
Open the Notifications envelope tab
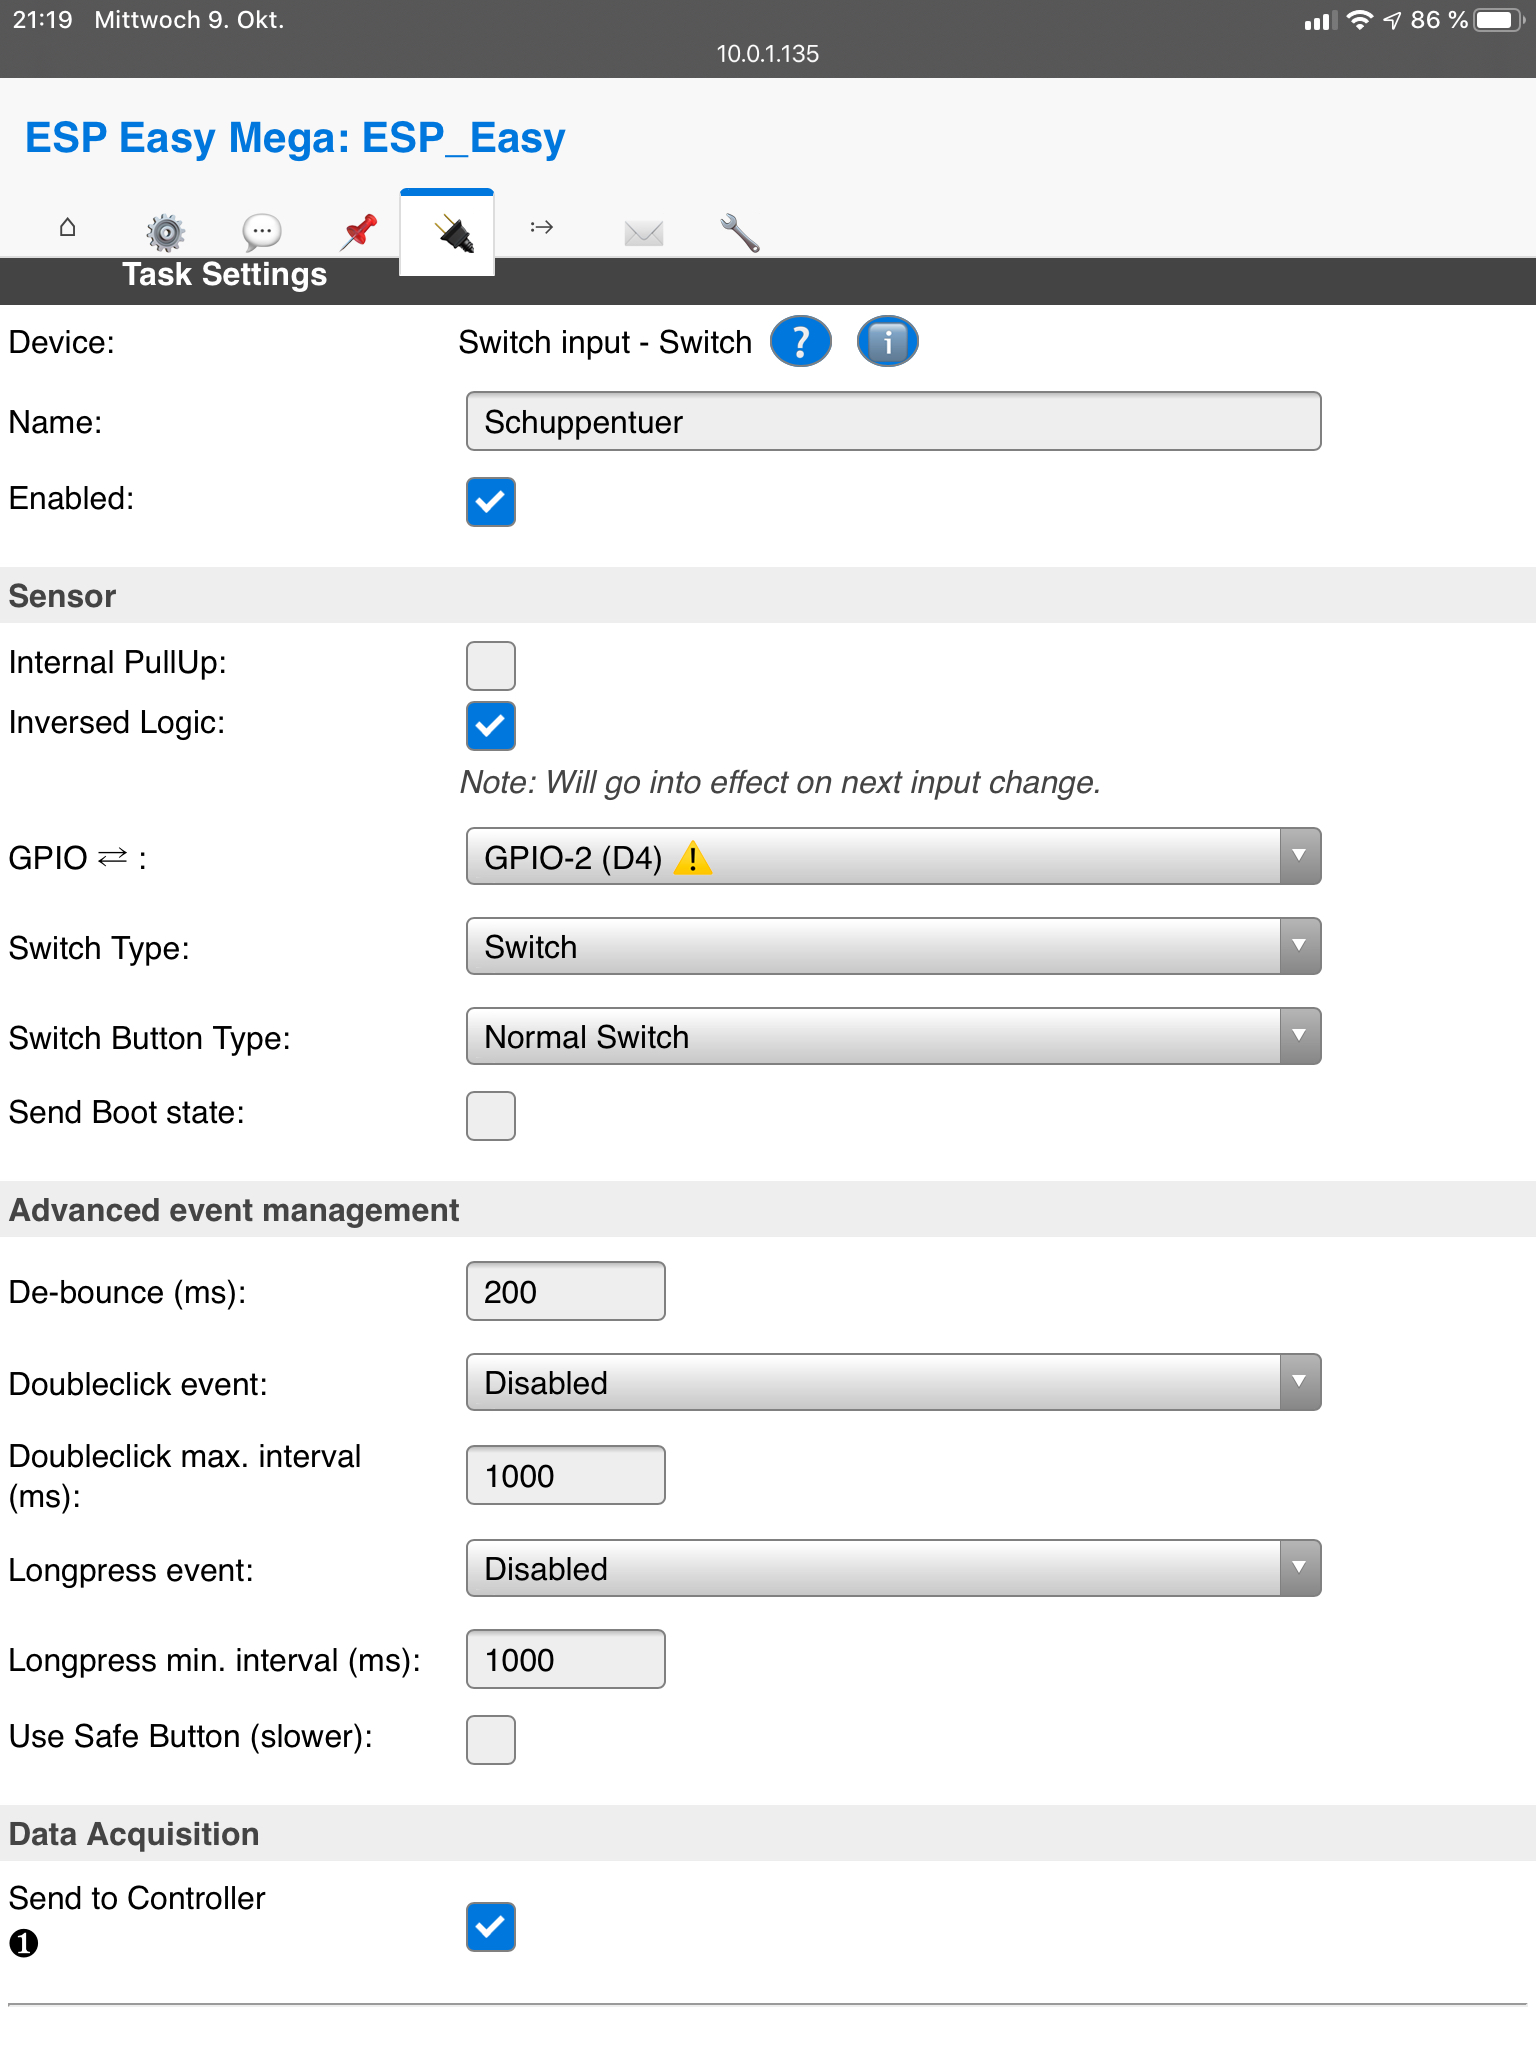pyautogui.click(x=644, y=233)
